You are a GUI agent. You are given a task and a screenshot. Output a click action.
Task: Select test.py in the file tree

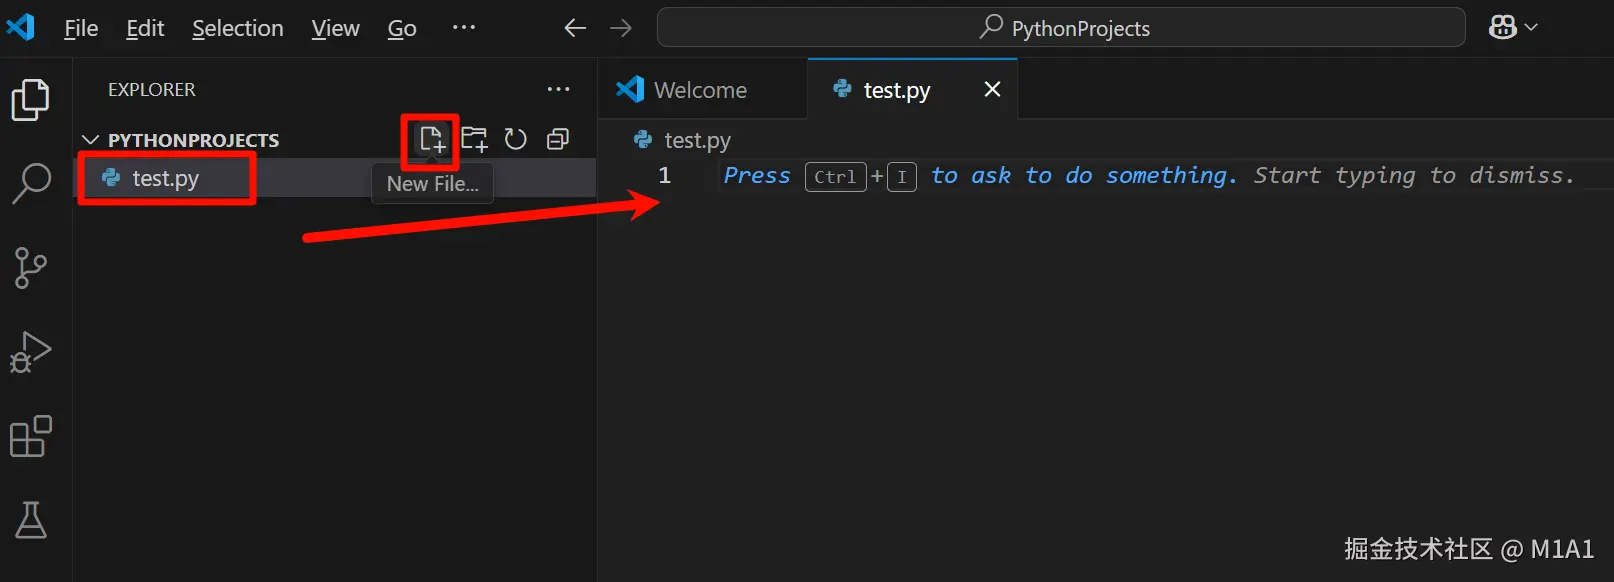point(166,179)
